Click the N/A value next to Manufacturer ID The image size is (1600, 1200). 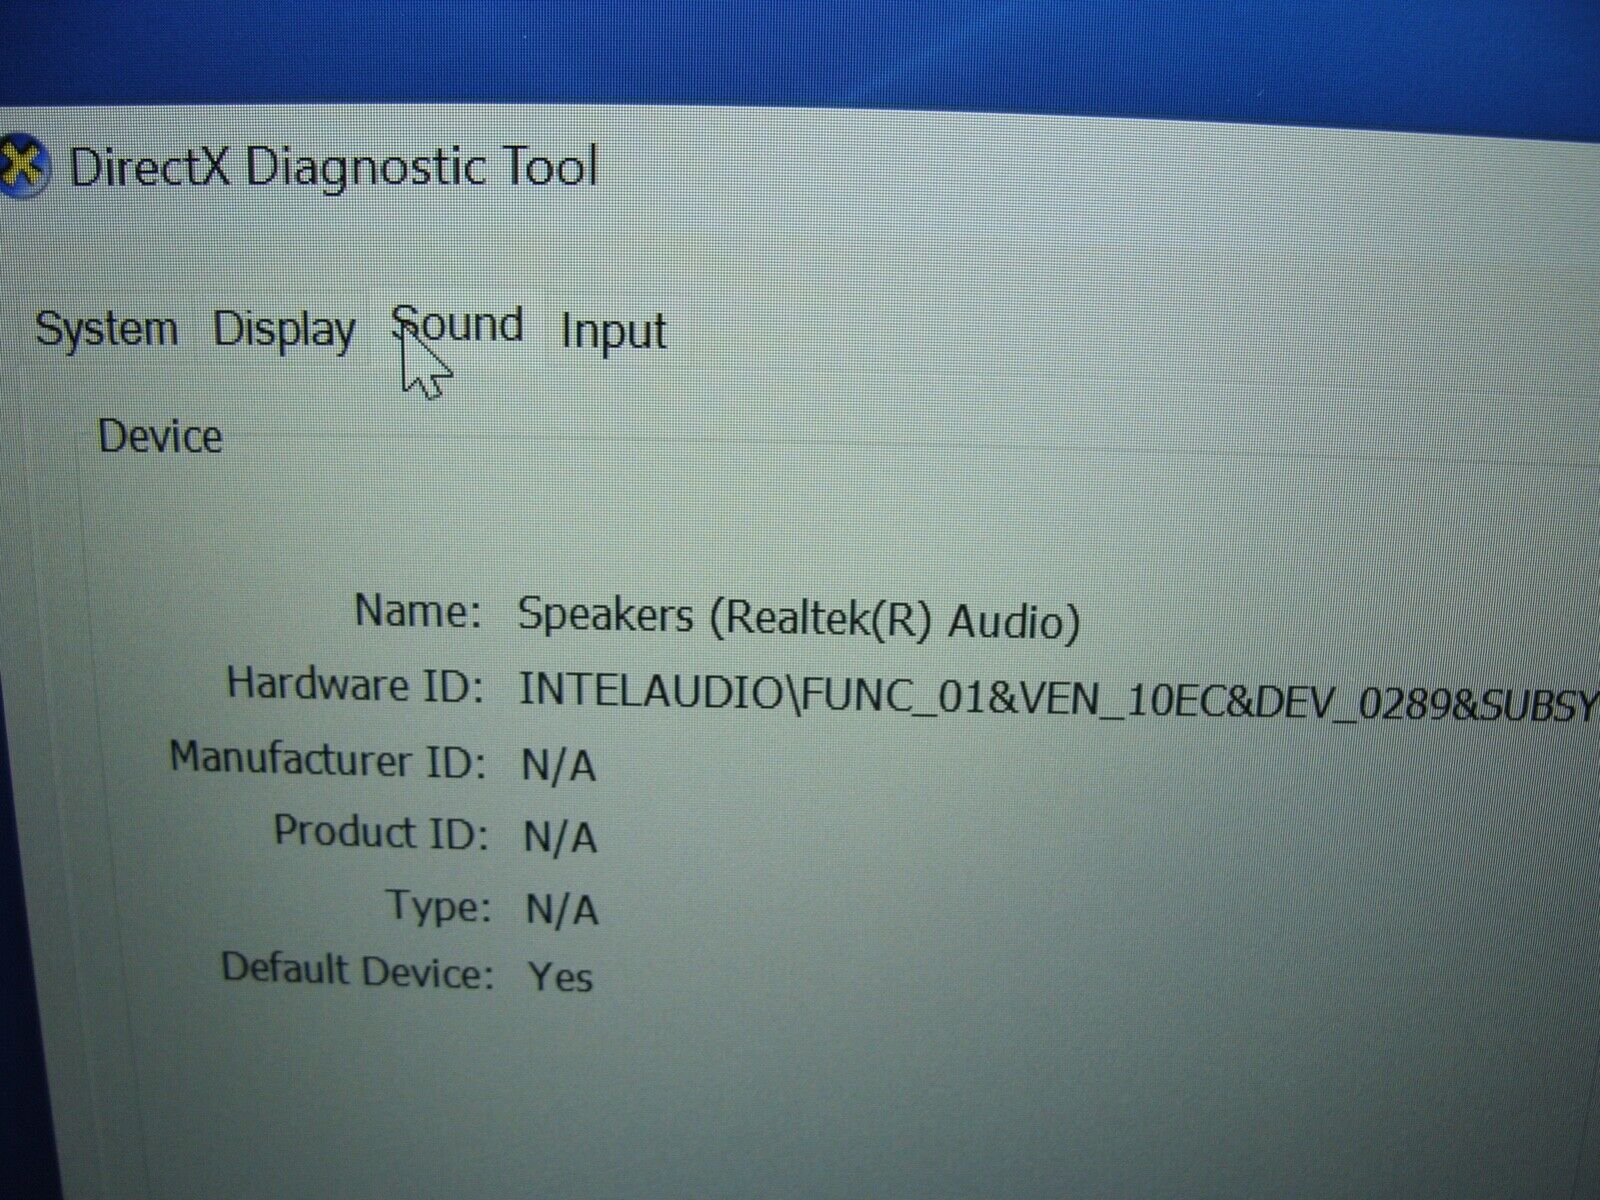point(559,766)
